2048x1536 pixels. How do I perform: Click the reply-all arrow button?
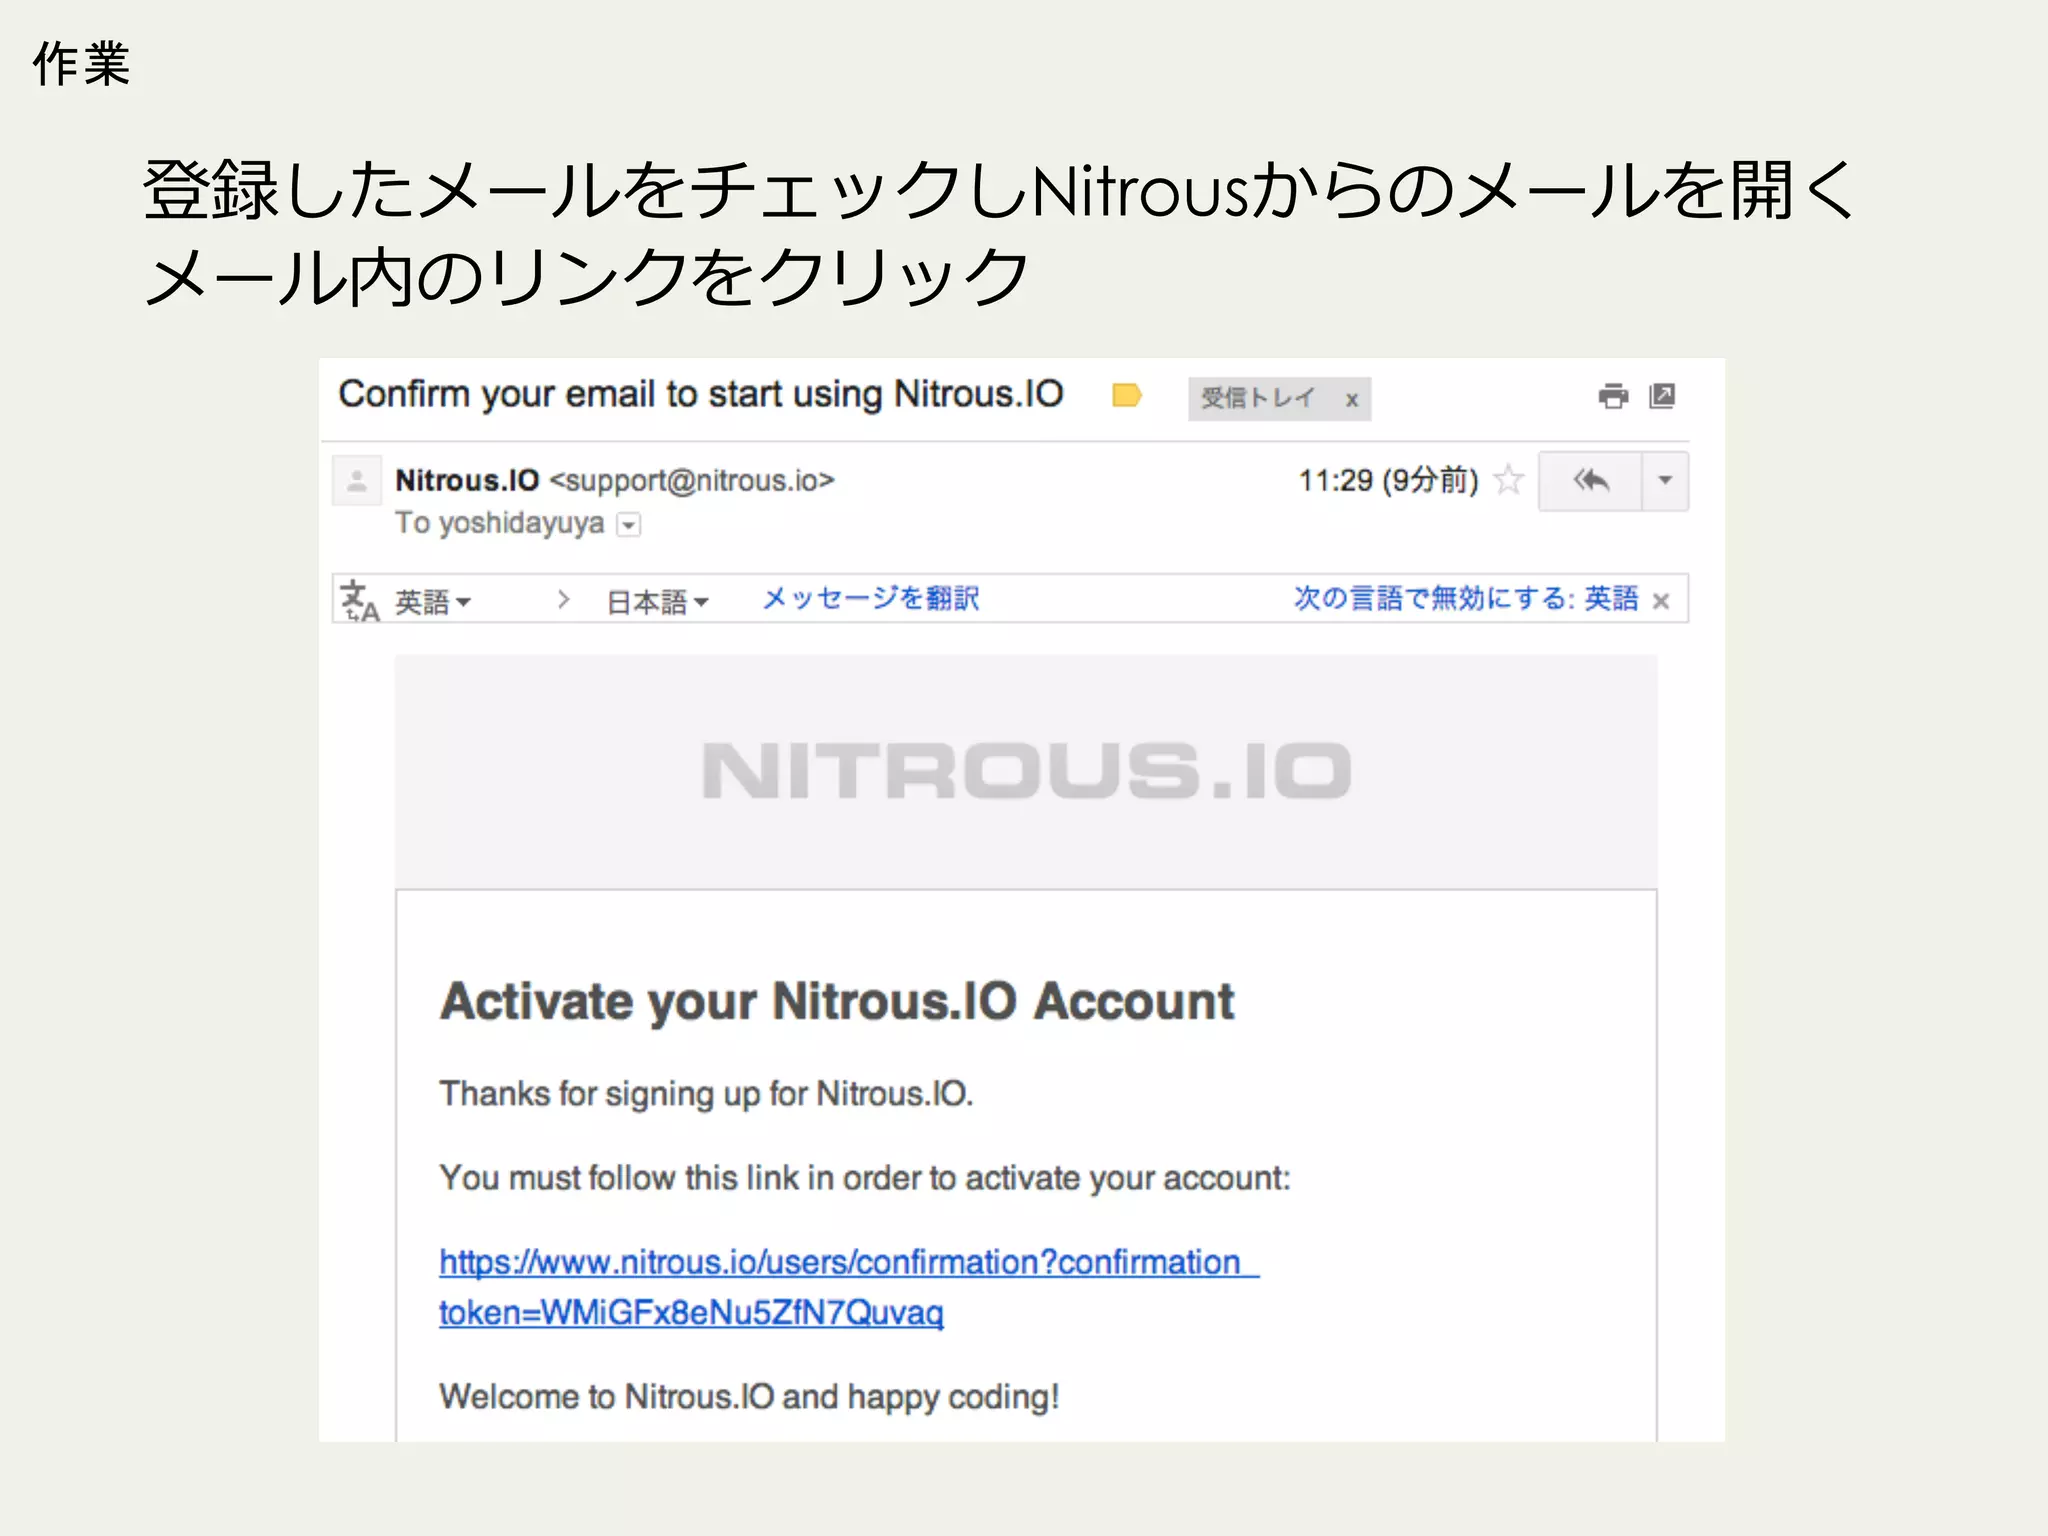pos(1590,481)
